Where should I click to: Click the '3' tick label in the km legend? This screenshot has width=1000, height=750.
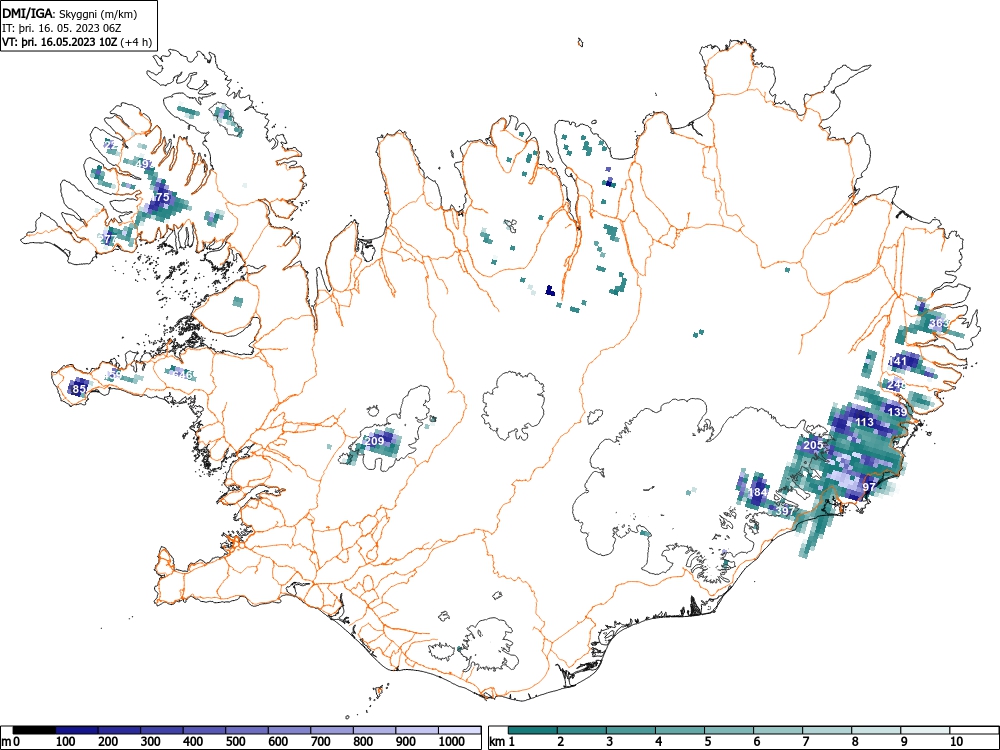pyautogui.click(x=610, y=742)
